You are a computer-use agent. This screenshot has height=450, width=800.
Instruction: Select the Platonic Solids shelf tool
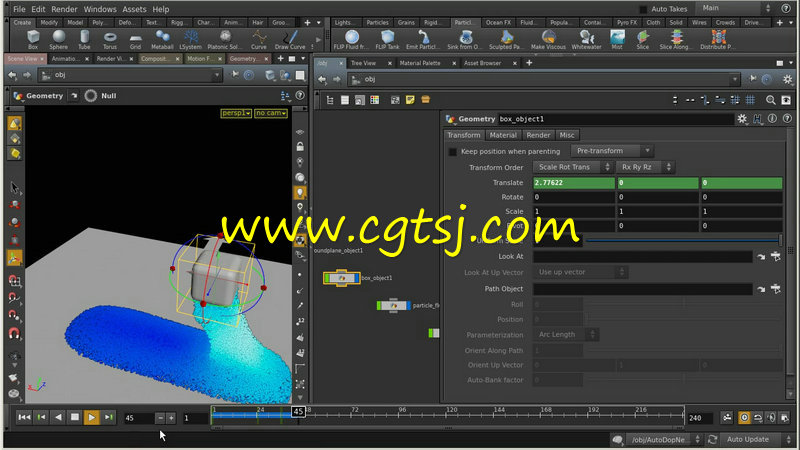click(224, 39)
